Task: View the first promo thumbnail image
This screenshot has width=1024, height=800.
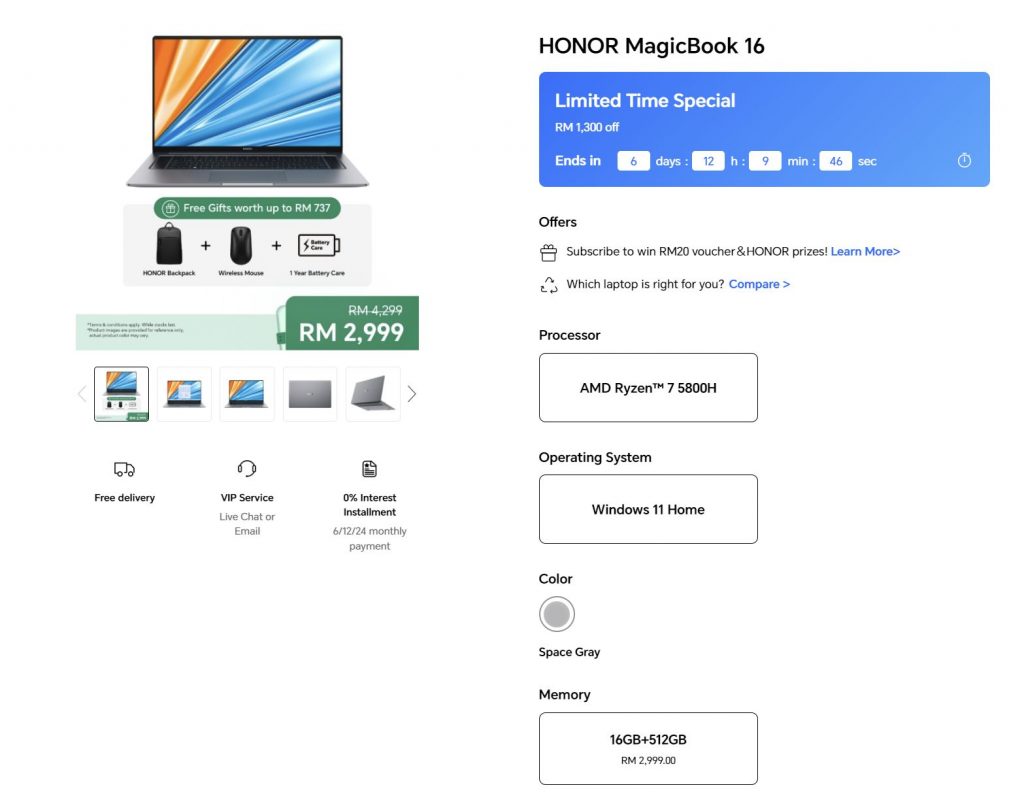Action: (x=121, y=394)
